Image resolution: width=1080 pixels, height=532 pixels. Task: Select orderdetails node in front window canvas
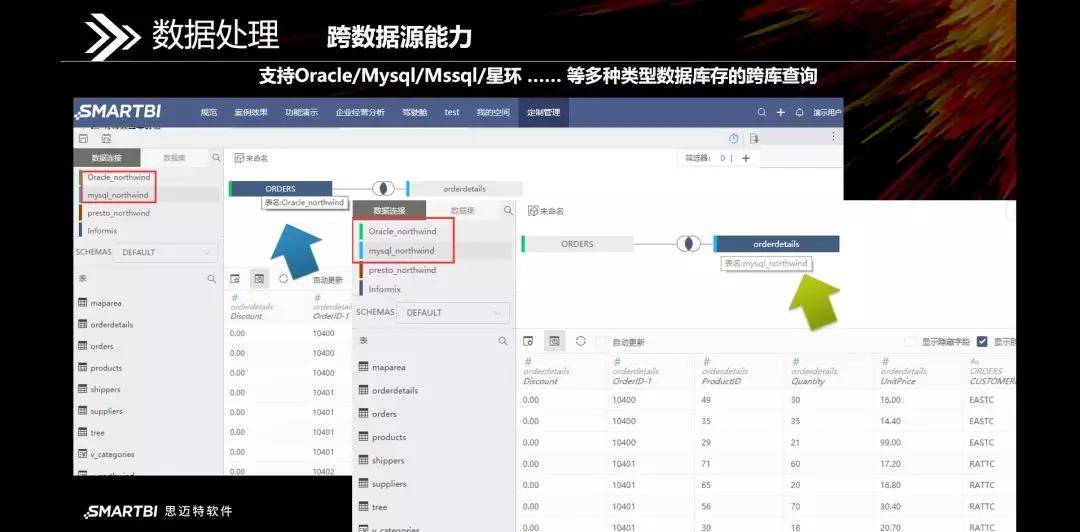pos(776,244)
